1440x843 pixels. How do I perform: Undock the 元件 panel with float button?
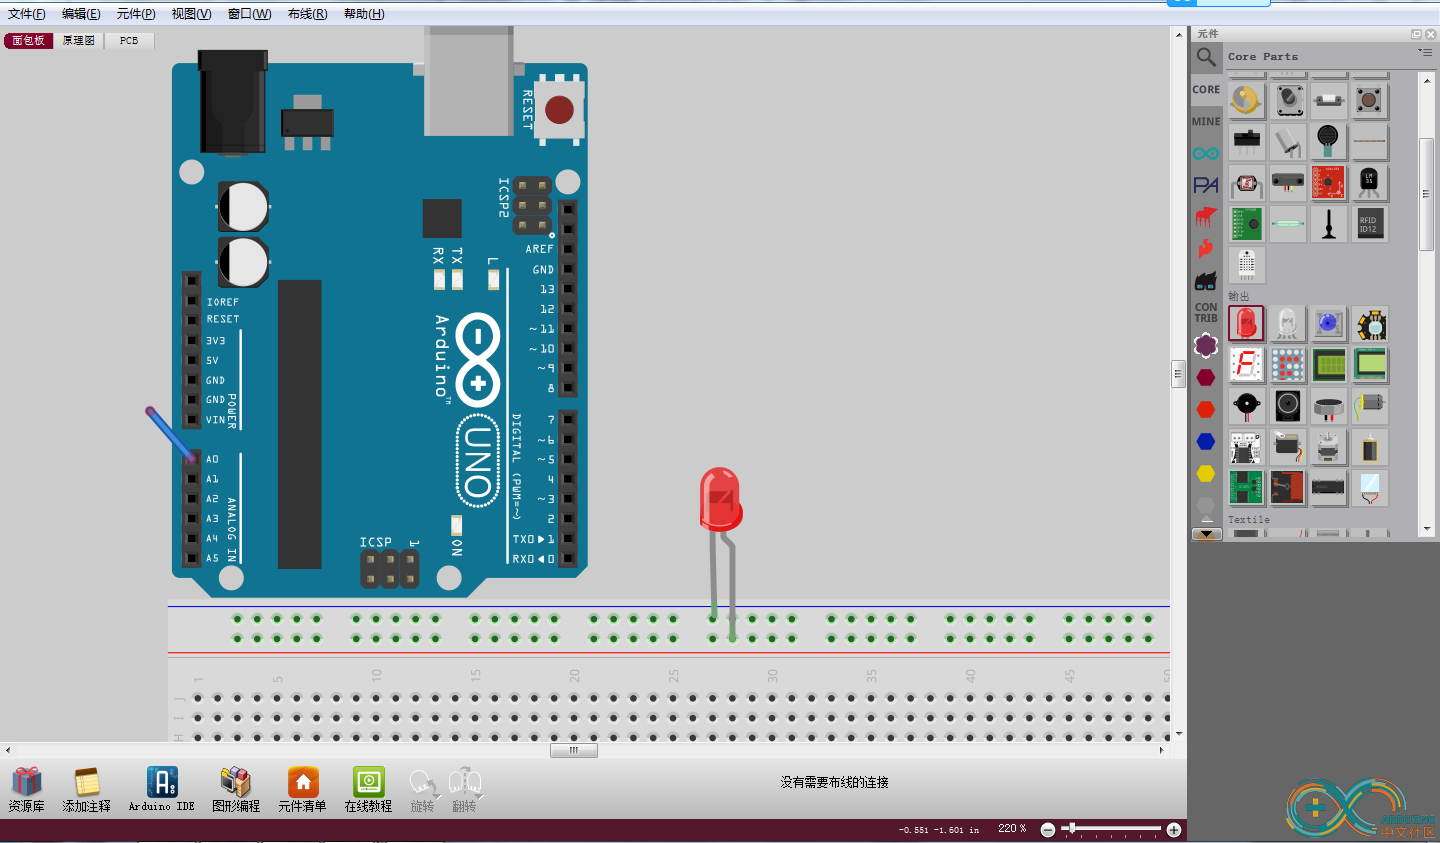click(1416, 34)
